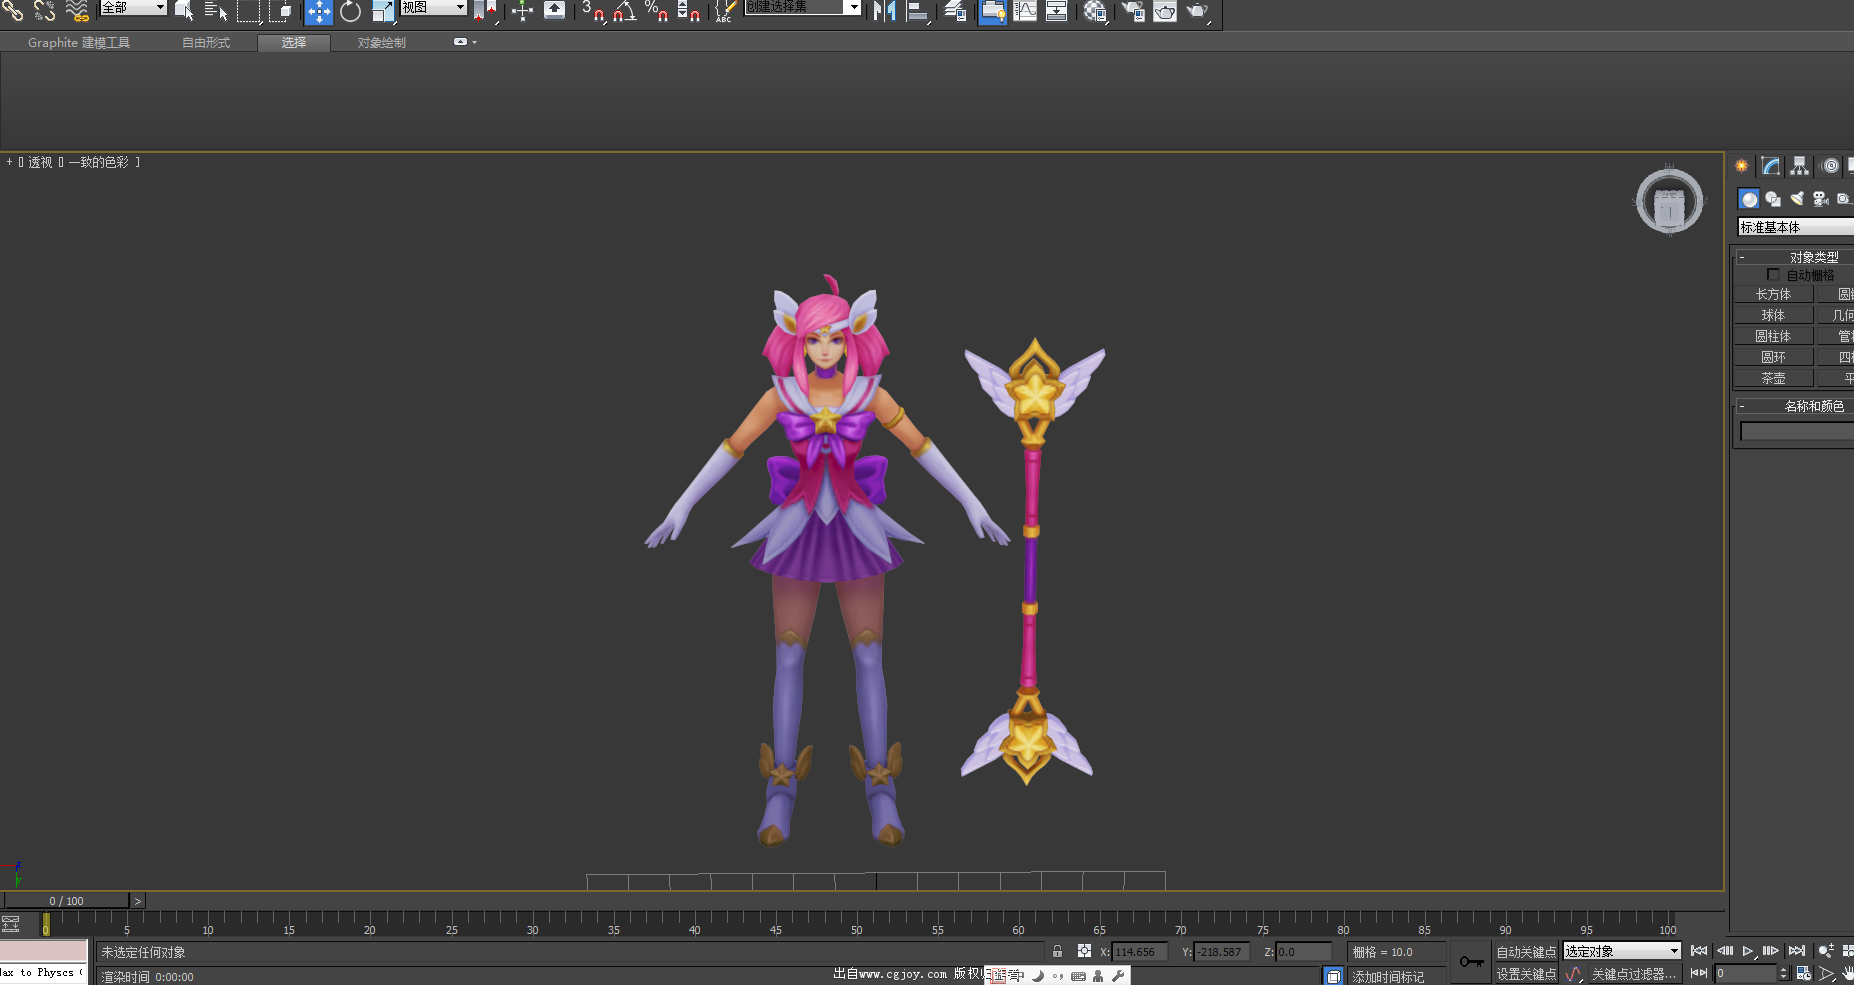Select the Lights category icon
The image size is (1854, 985).
coord(1797,199)
